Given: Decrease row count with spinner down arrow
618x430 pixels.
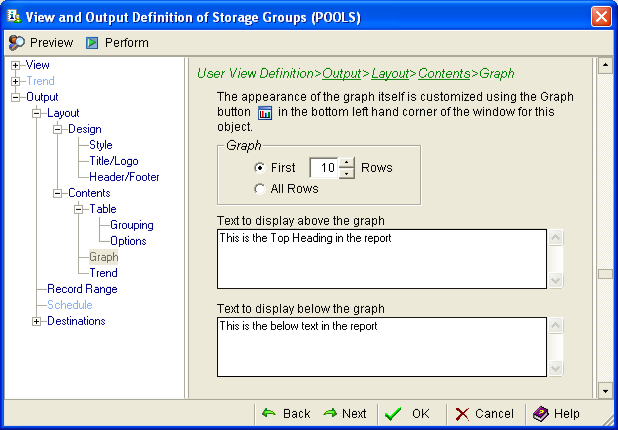Looking at the screenshot, I should pyautogui.click(x=346, y=173).
